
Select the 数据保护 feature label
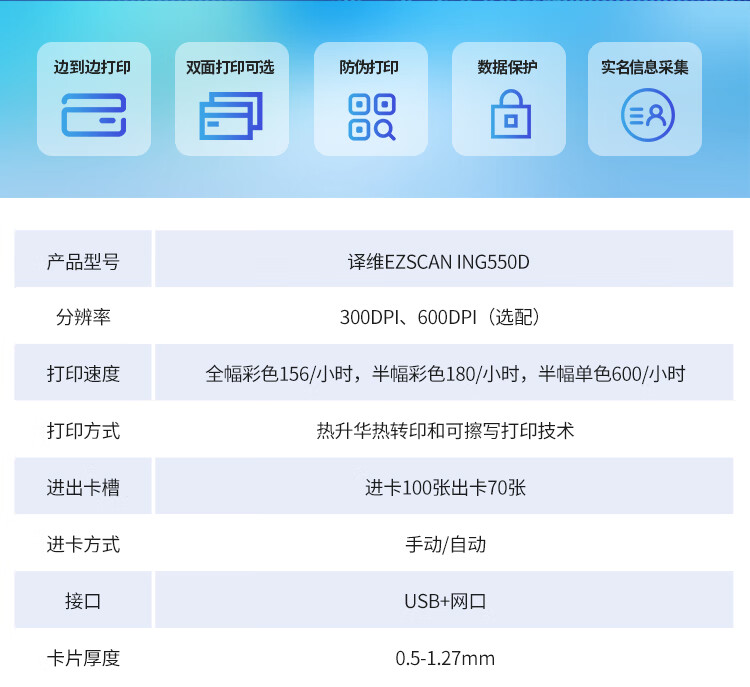pyautogui.click(x=507, y=67)
